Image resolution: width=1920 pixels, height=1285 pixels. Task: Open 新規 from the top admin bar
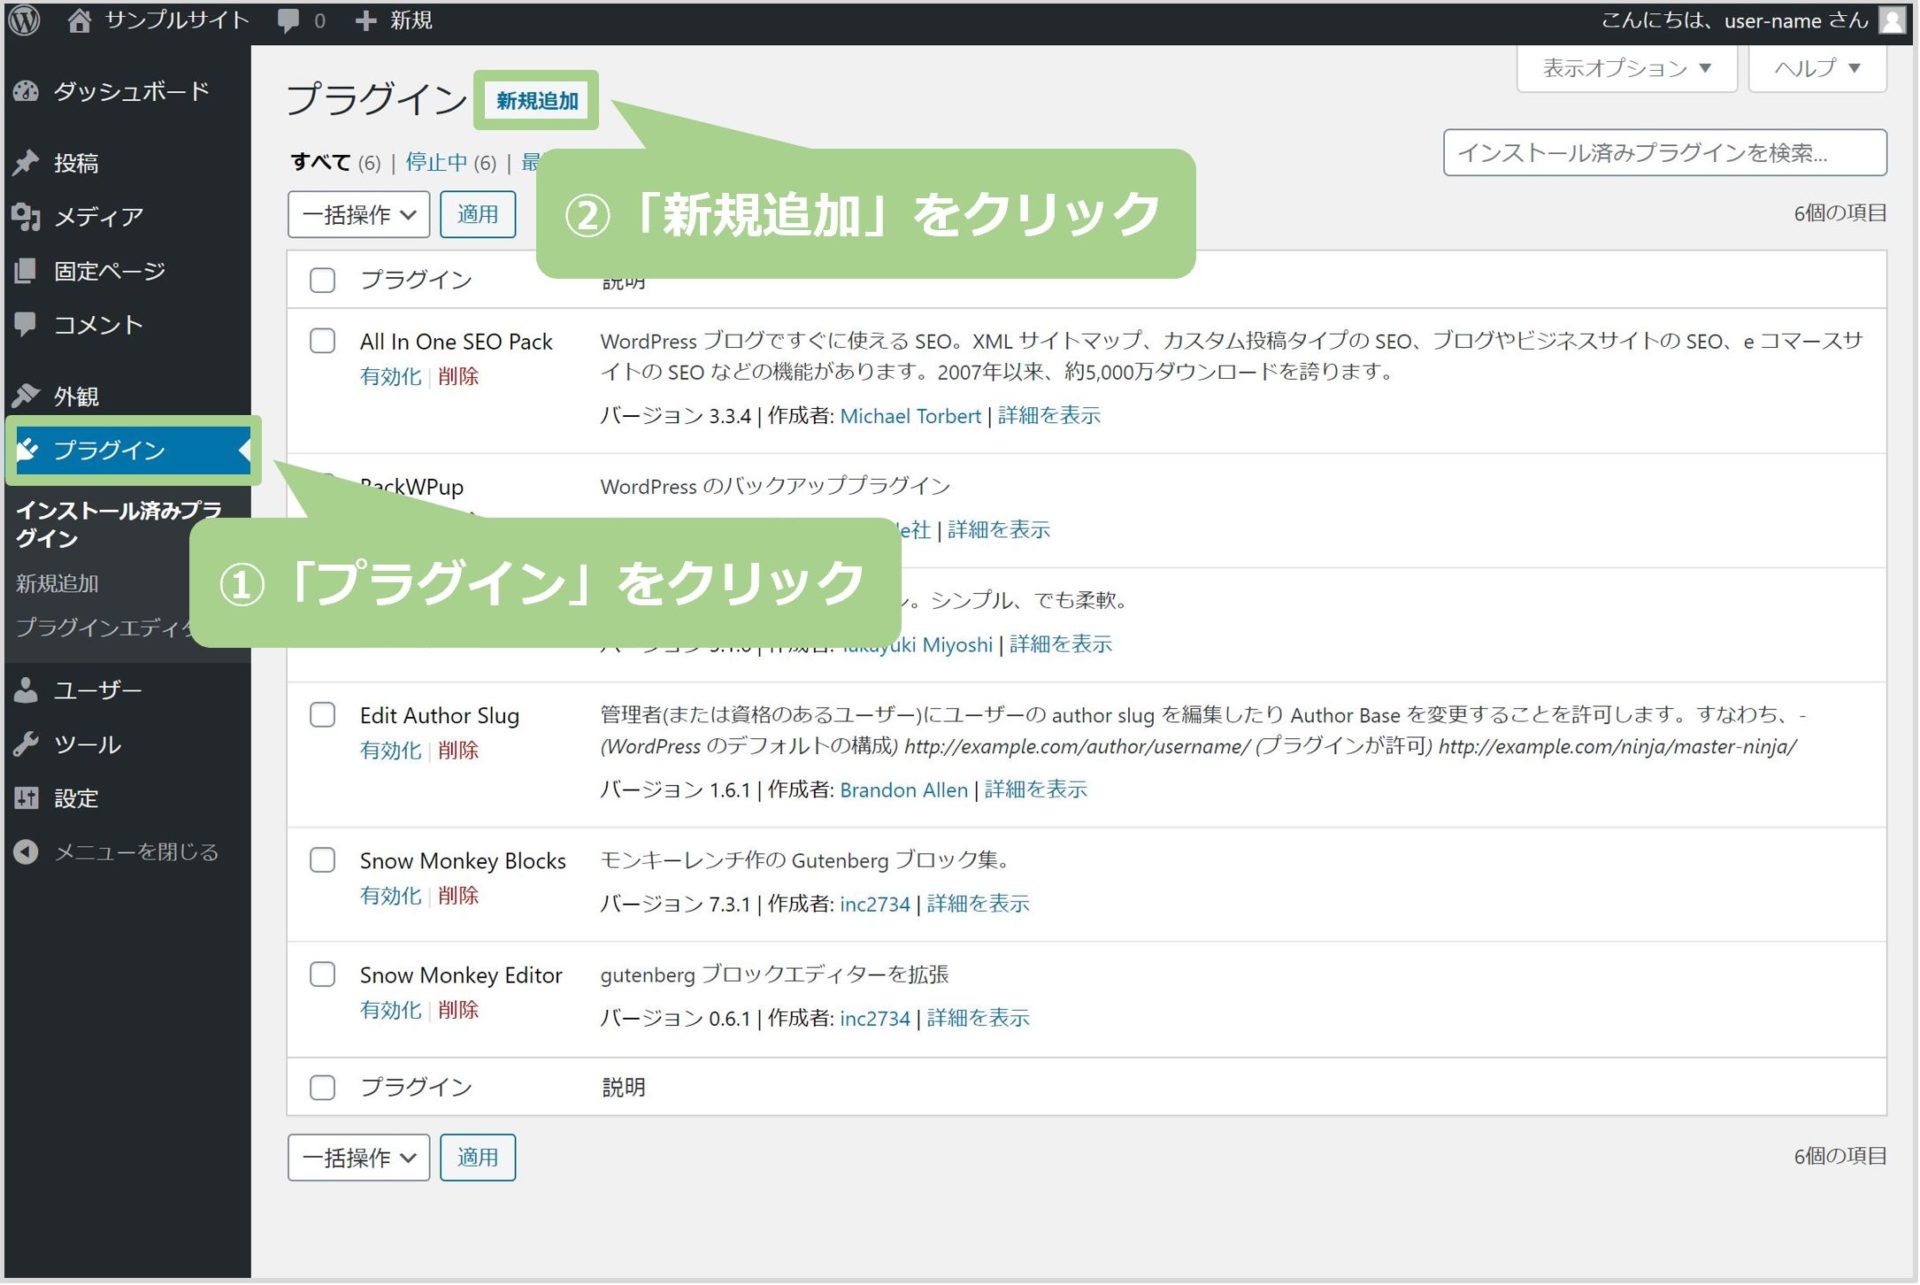[405, 19]
